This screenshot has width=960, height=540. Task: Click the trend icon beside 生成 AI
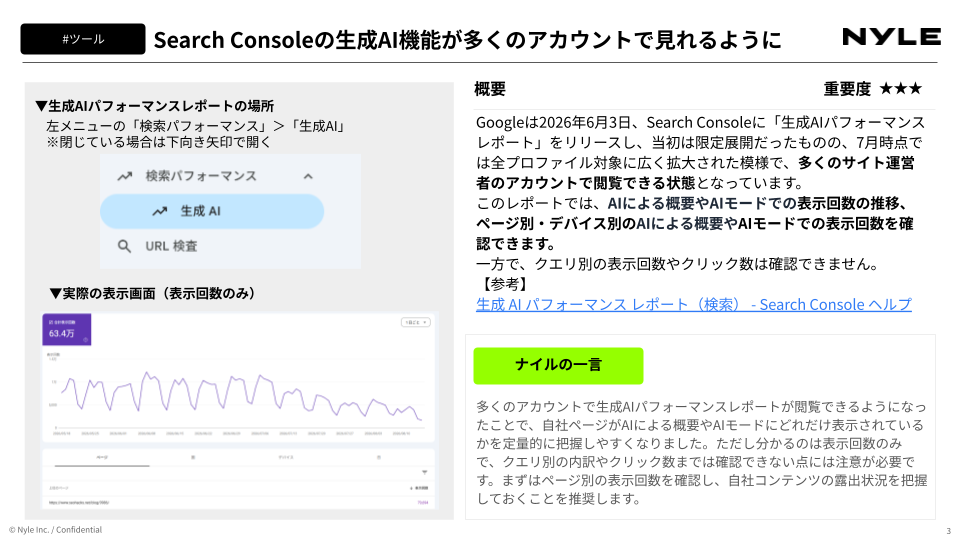[160, 211]
